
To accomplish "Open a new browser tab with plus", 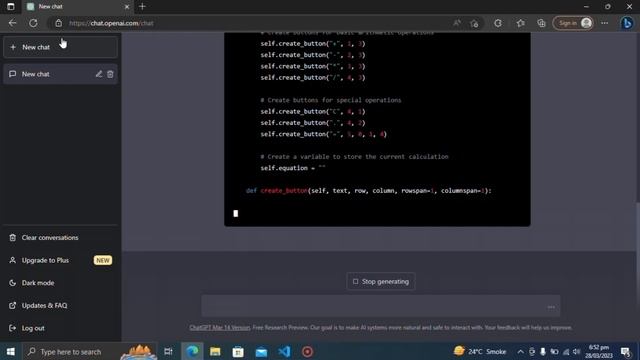I will 142,7.
